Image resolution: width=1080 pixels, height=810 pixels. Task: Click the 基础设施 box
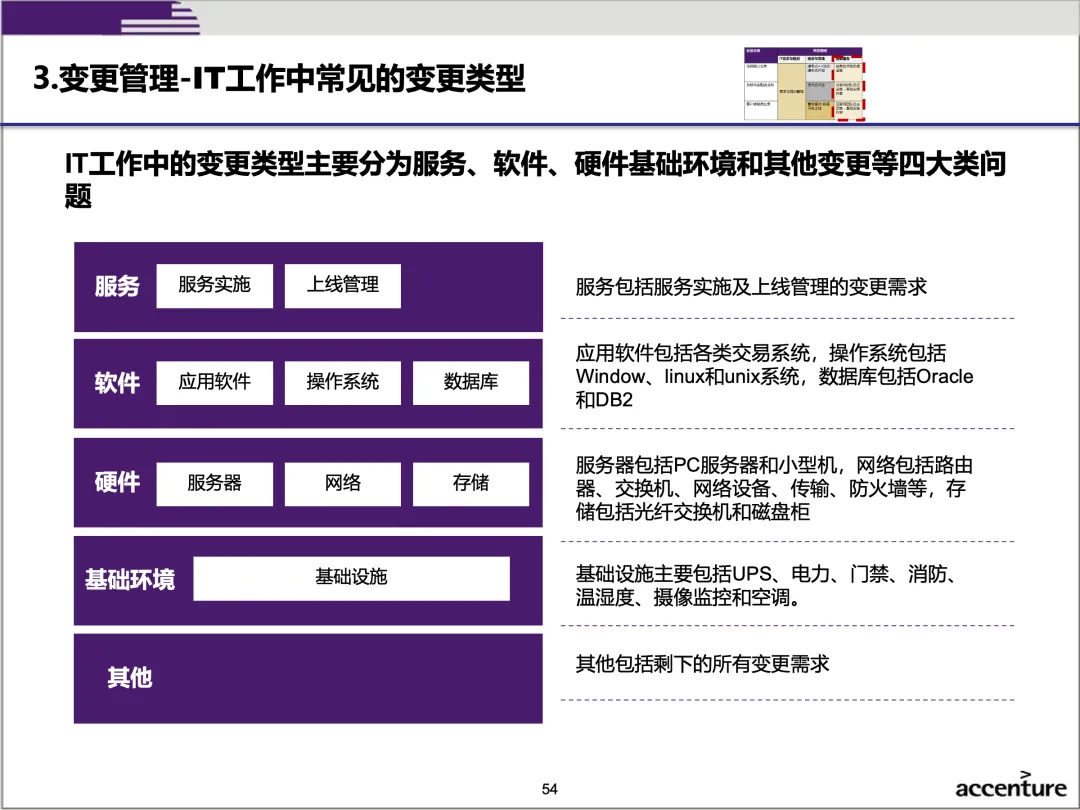[x=351, y=578]
